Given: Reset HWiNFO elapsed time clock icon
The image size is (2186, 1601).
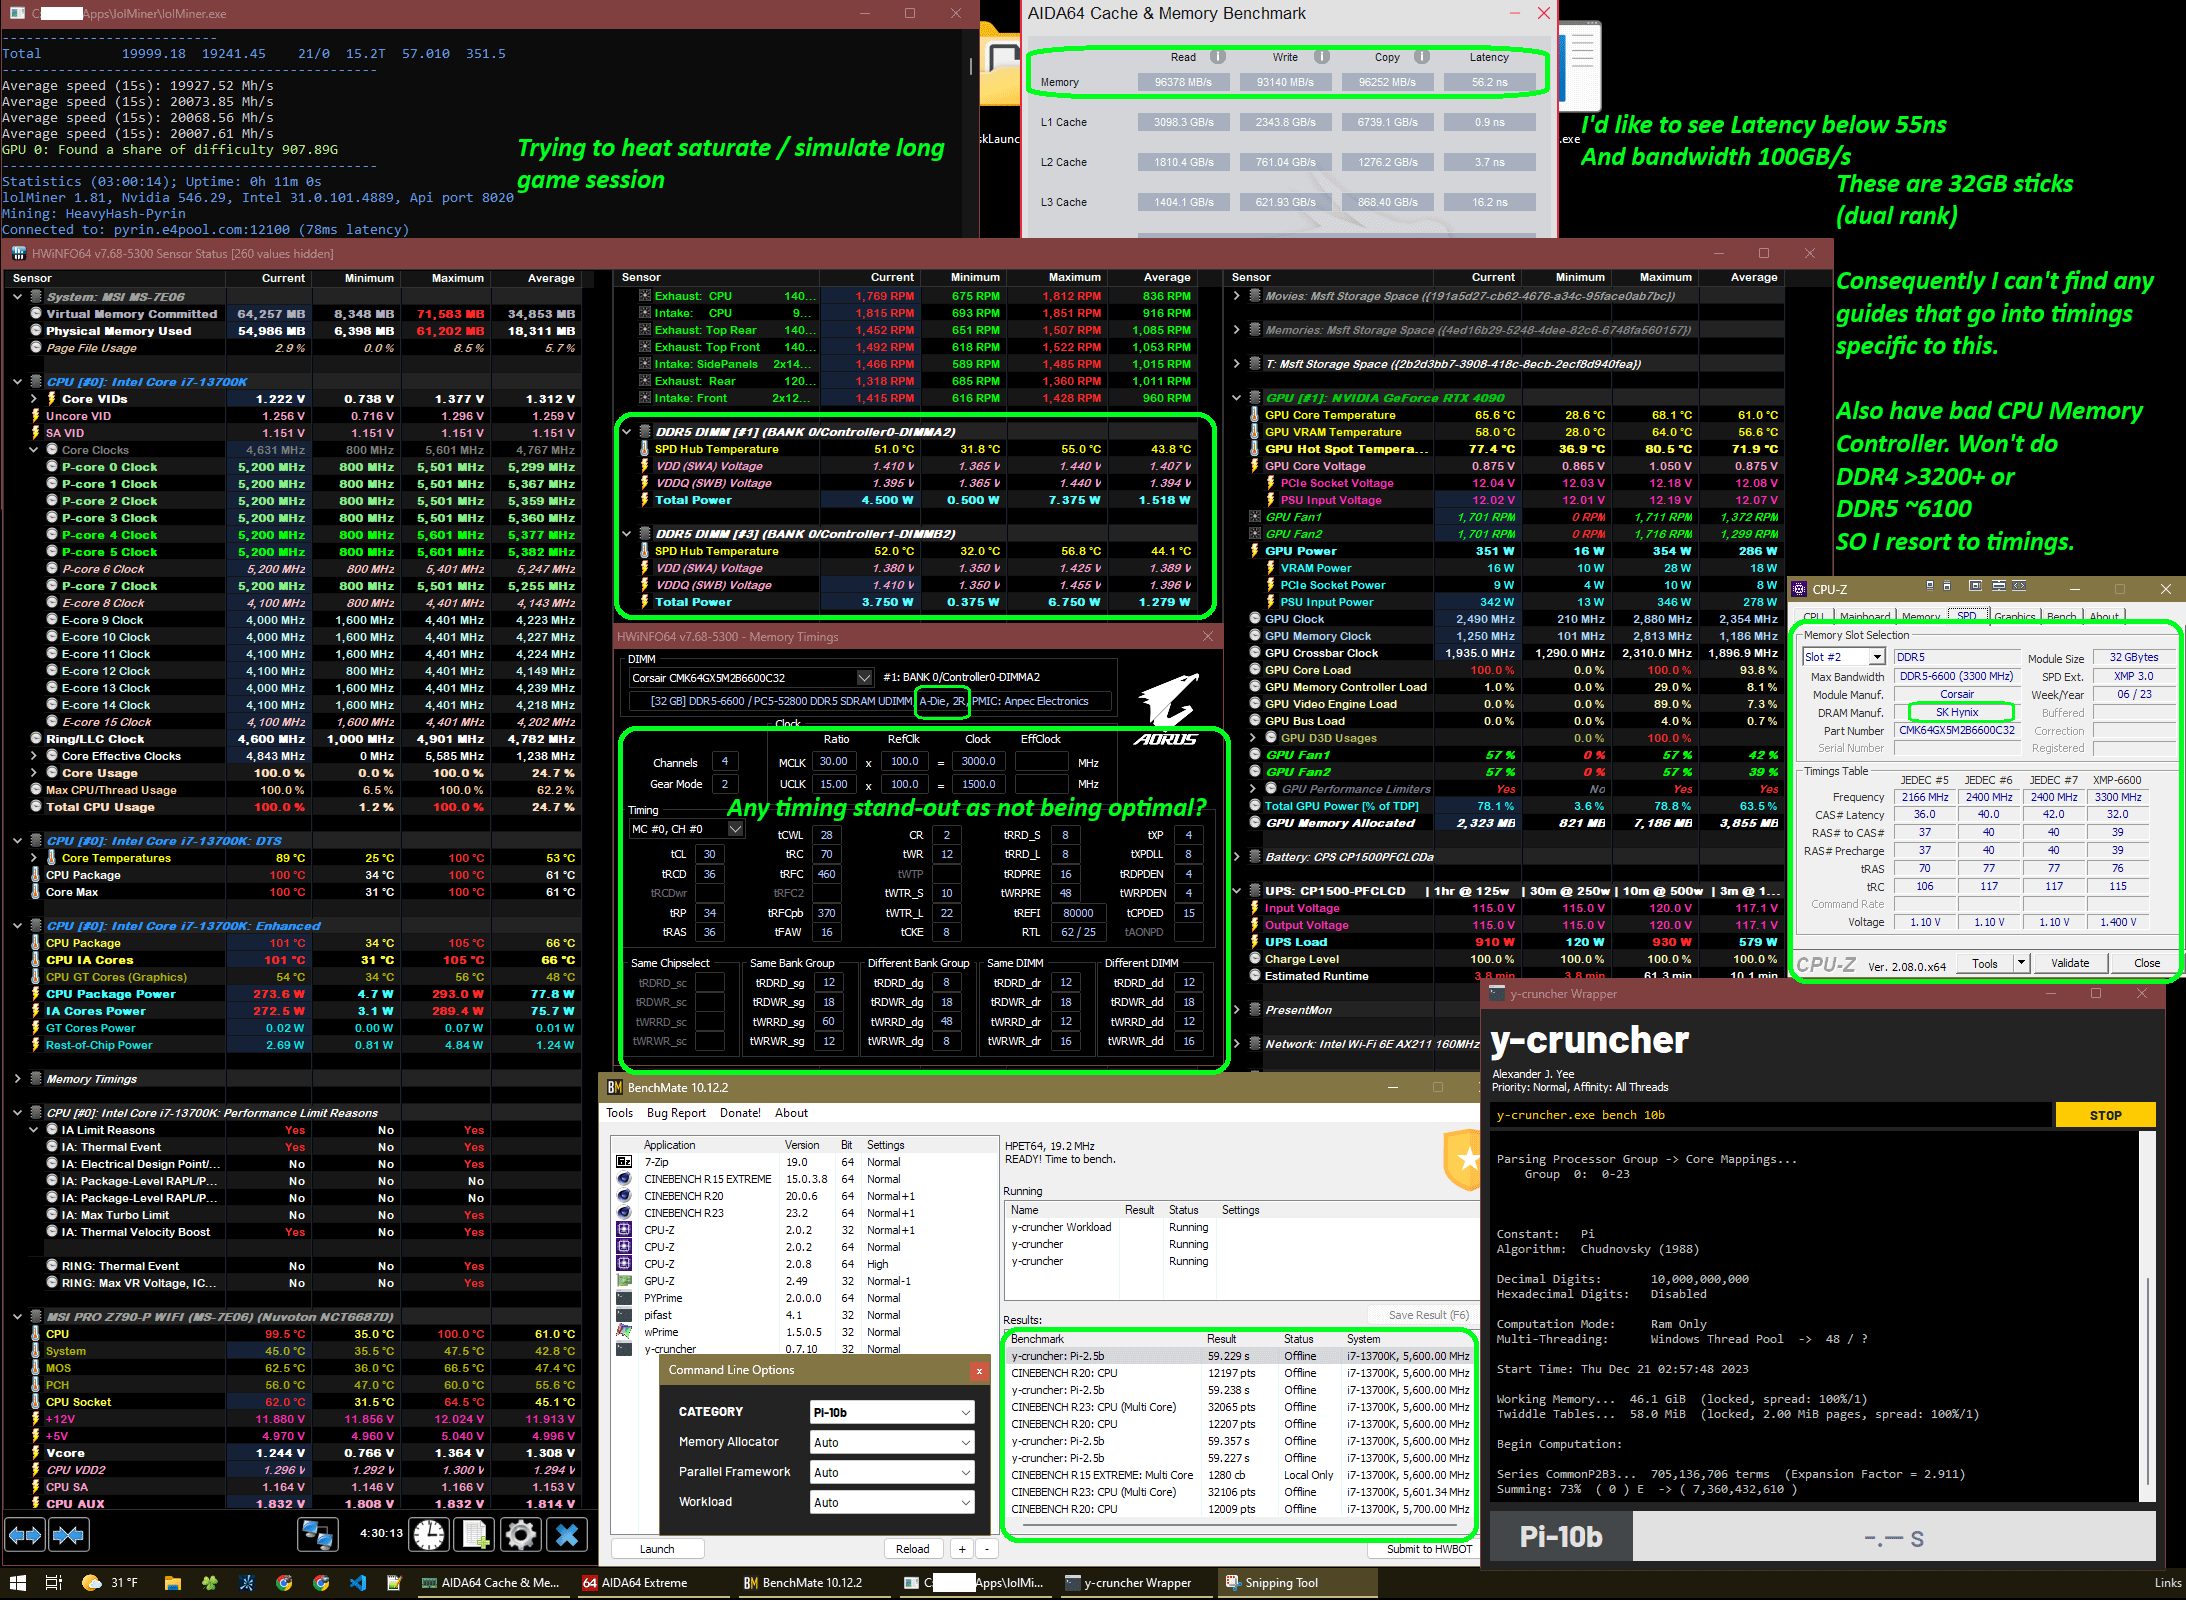Looking at the screenshot, I should 430,1534.
